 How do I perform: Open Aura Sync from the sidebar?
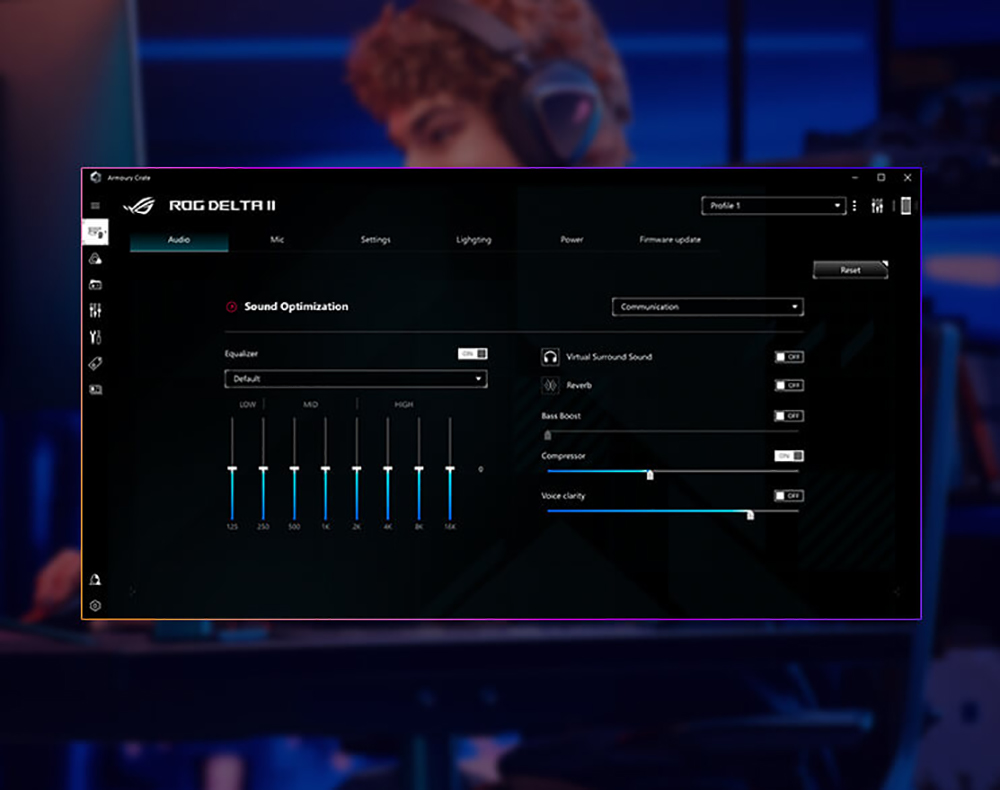(97, 258)
